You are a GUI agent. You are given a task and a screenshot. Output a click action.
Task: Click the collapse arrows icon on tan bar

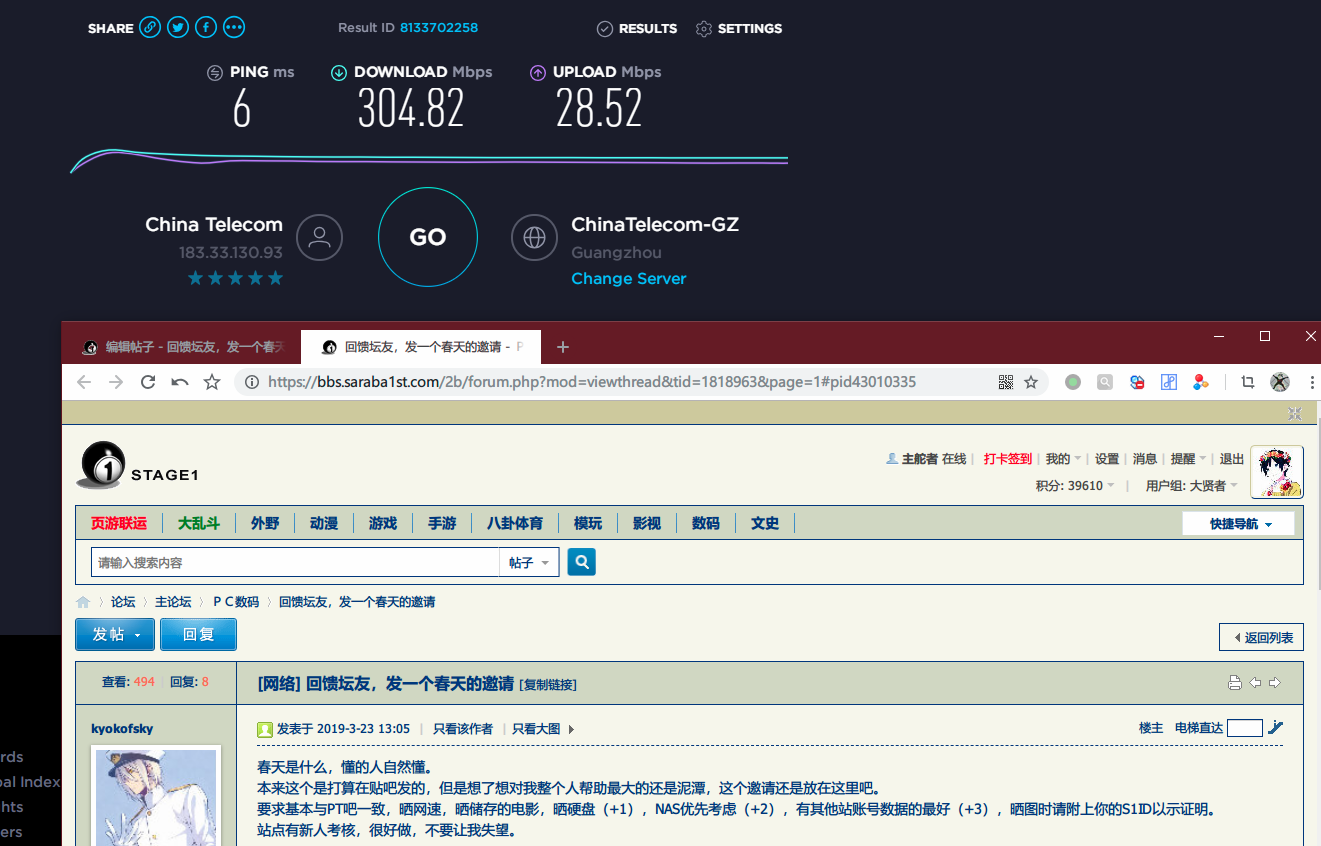[x=1295, y=413]
